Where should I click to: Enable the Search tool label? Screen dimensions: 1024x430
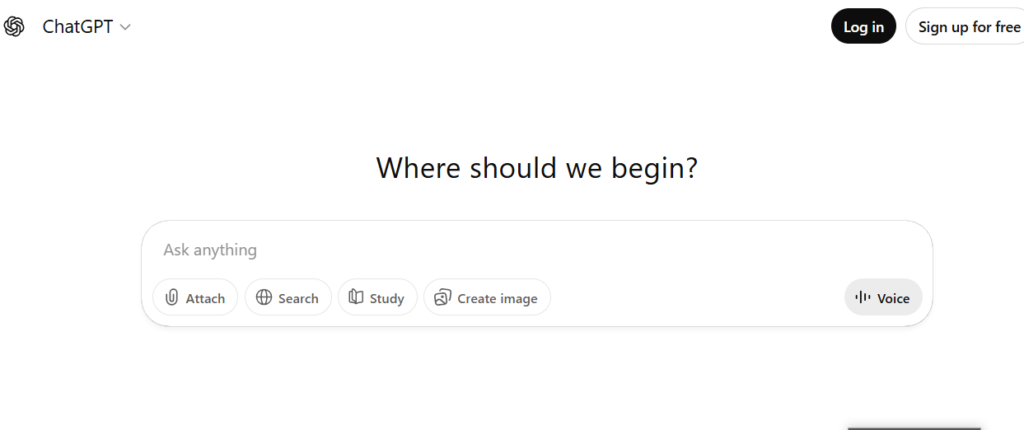click(x=298, y=298)
